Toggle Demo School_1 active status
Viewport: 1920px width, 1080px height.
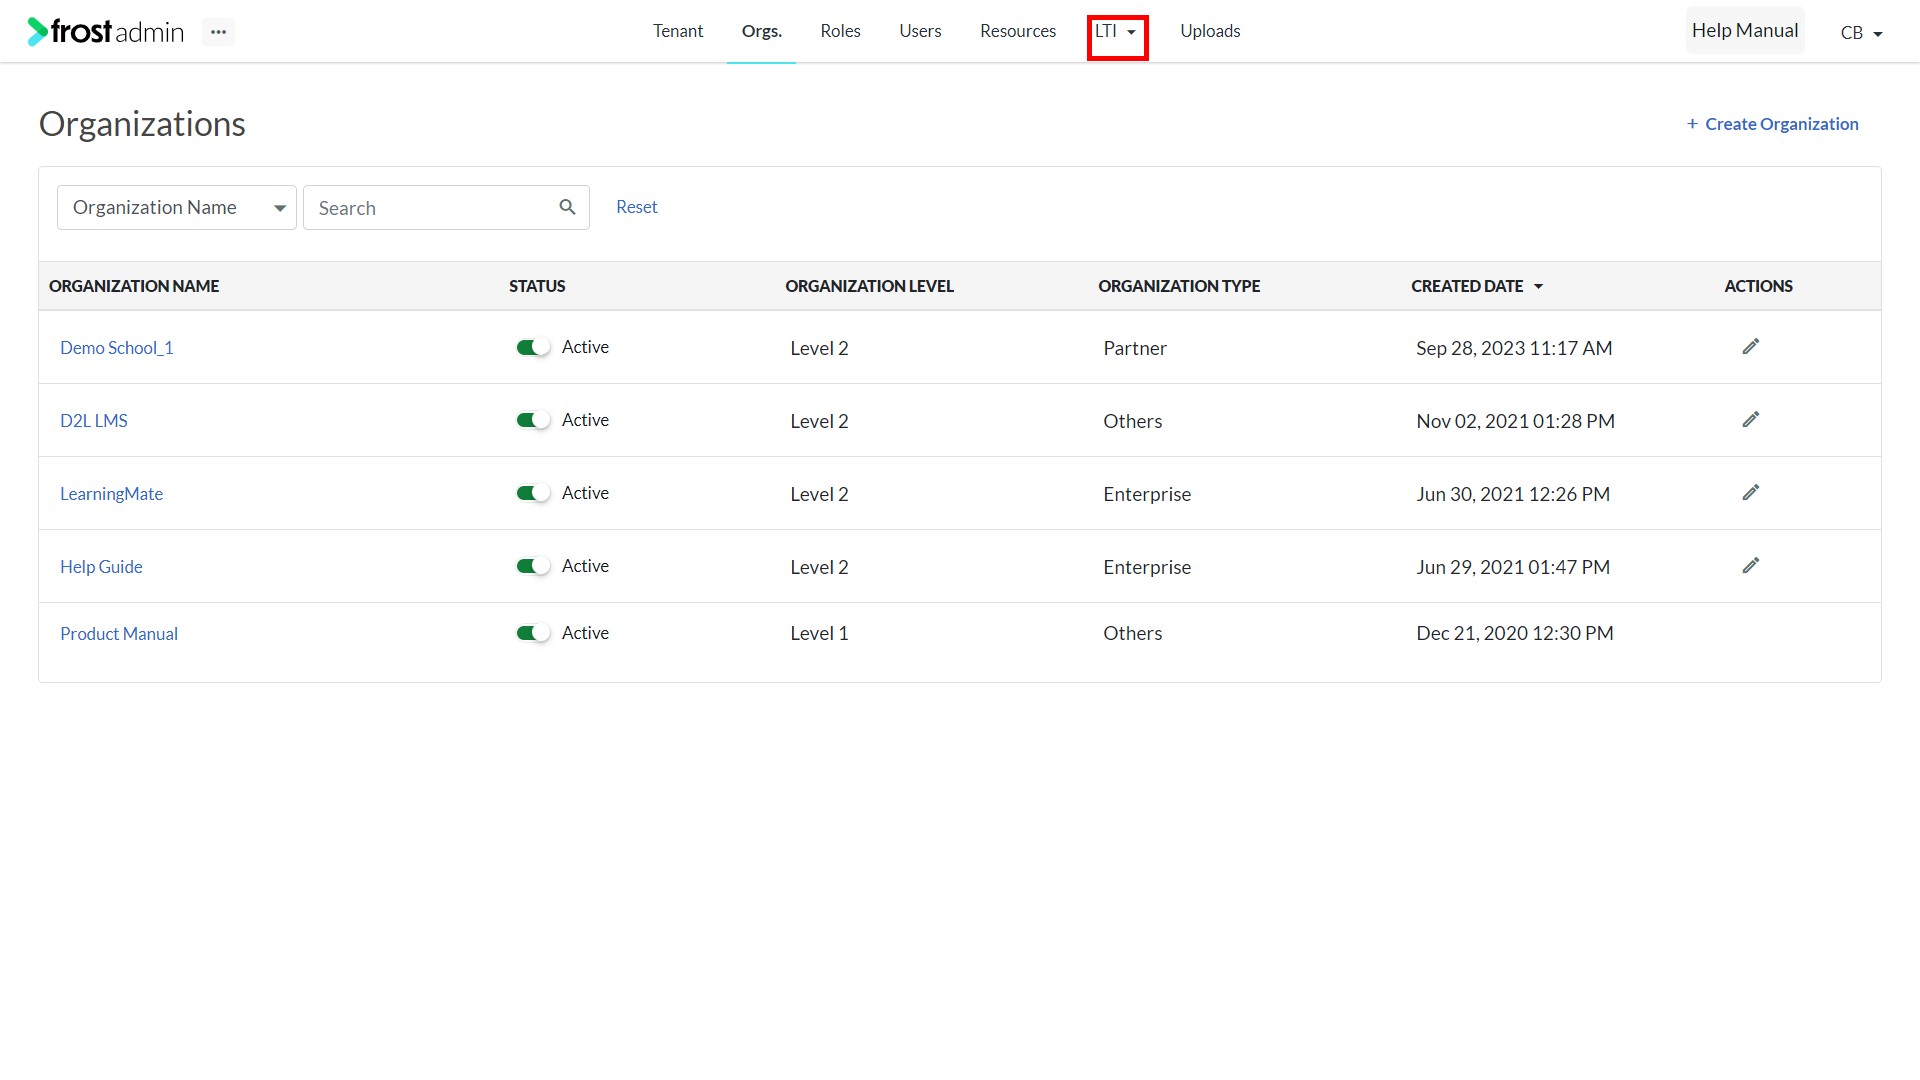point(533,347)
